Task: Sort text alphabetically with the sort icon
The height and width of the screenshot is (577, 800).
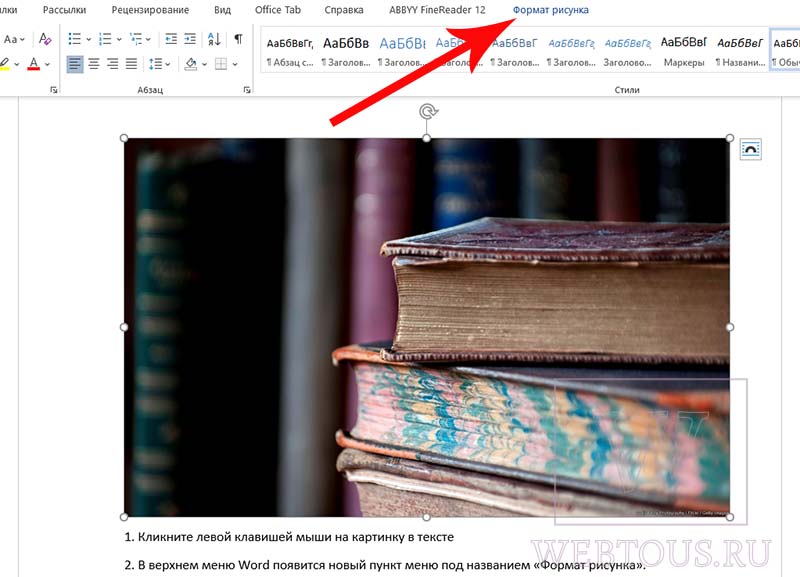Action: [x=214, y=39]
